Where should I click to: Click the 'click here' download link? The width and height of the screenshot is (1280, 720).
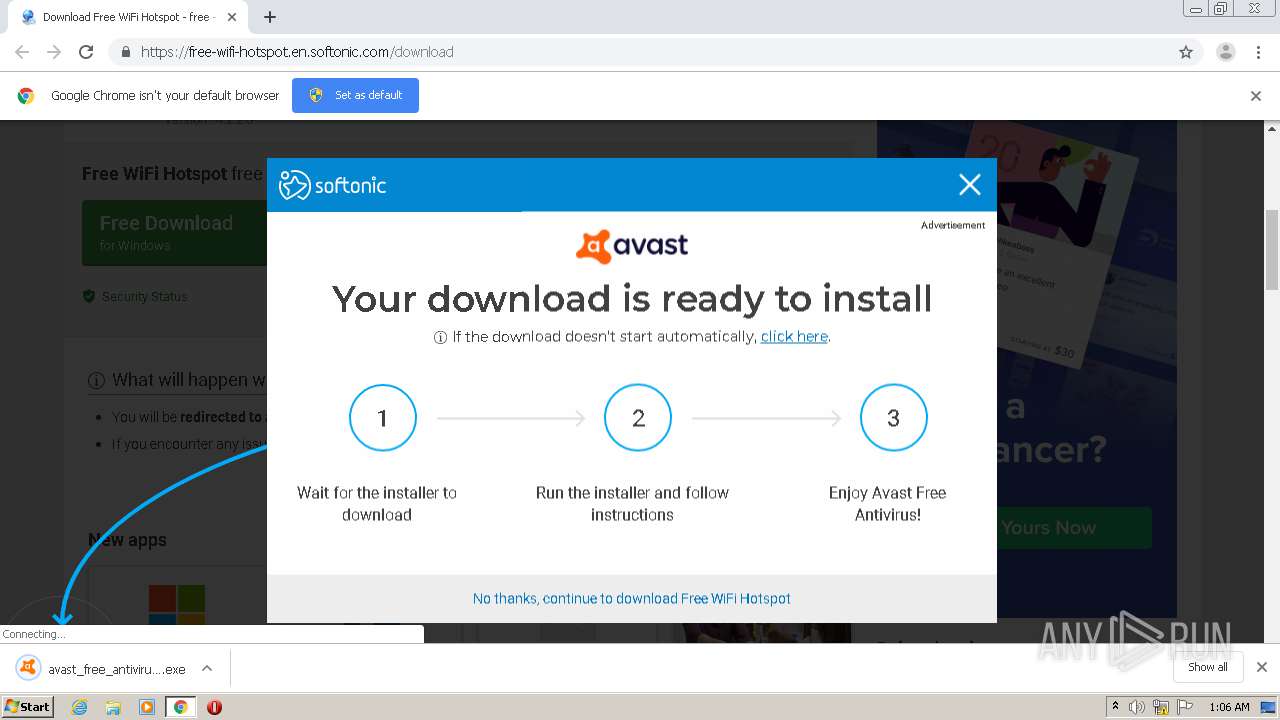pos(794,336)
